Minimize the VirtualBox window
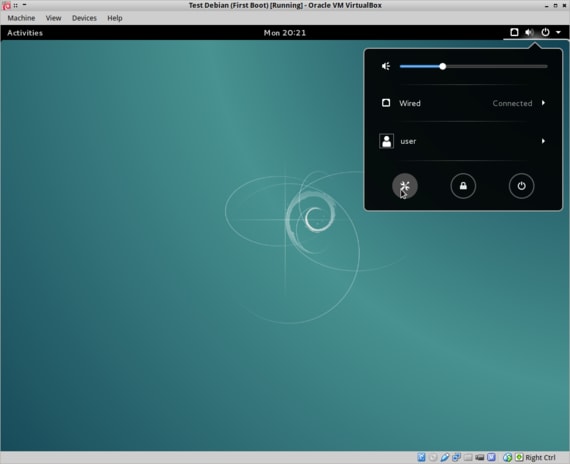The image size is (570, 464). tap(546, 5)
